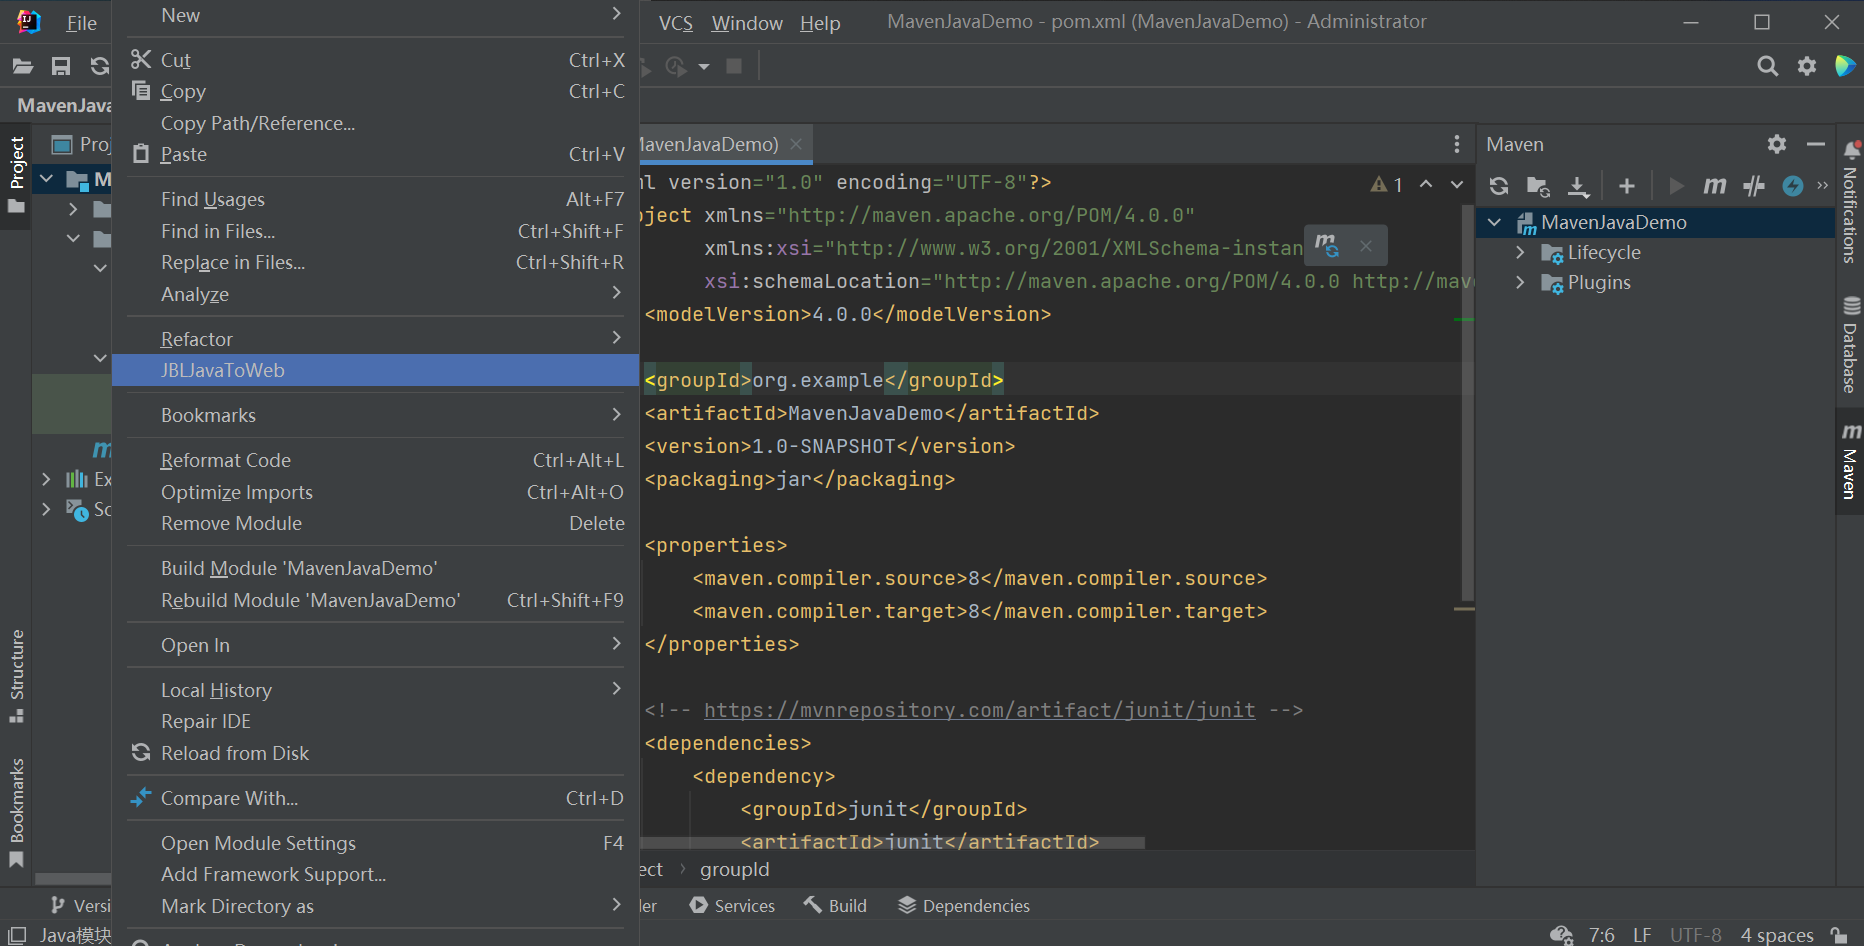Toggle Skip Tests mode in Maven toolbar
Screen dimensions: 1864x946
(x=1793, y=186)
